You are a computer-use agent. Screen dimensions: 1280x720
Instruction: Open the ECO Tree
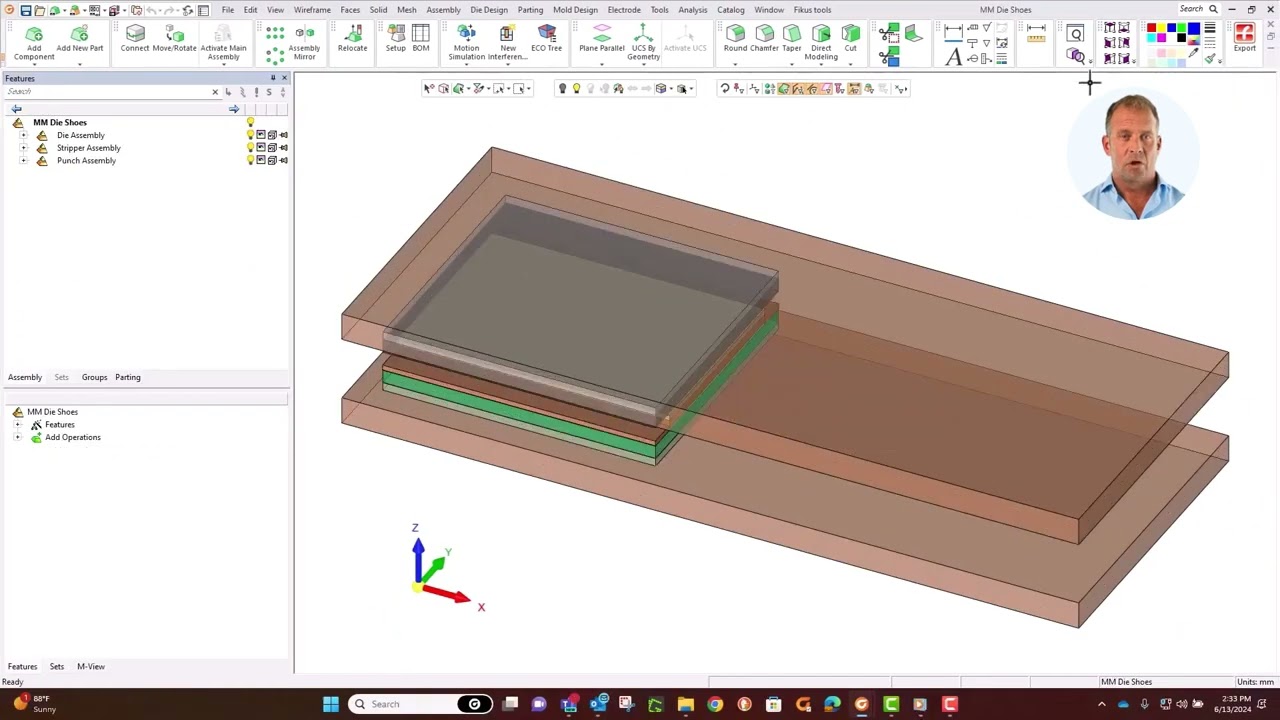pos(546,40)
